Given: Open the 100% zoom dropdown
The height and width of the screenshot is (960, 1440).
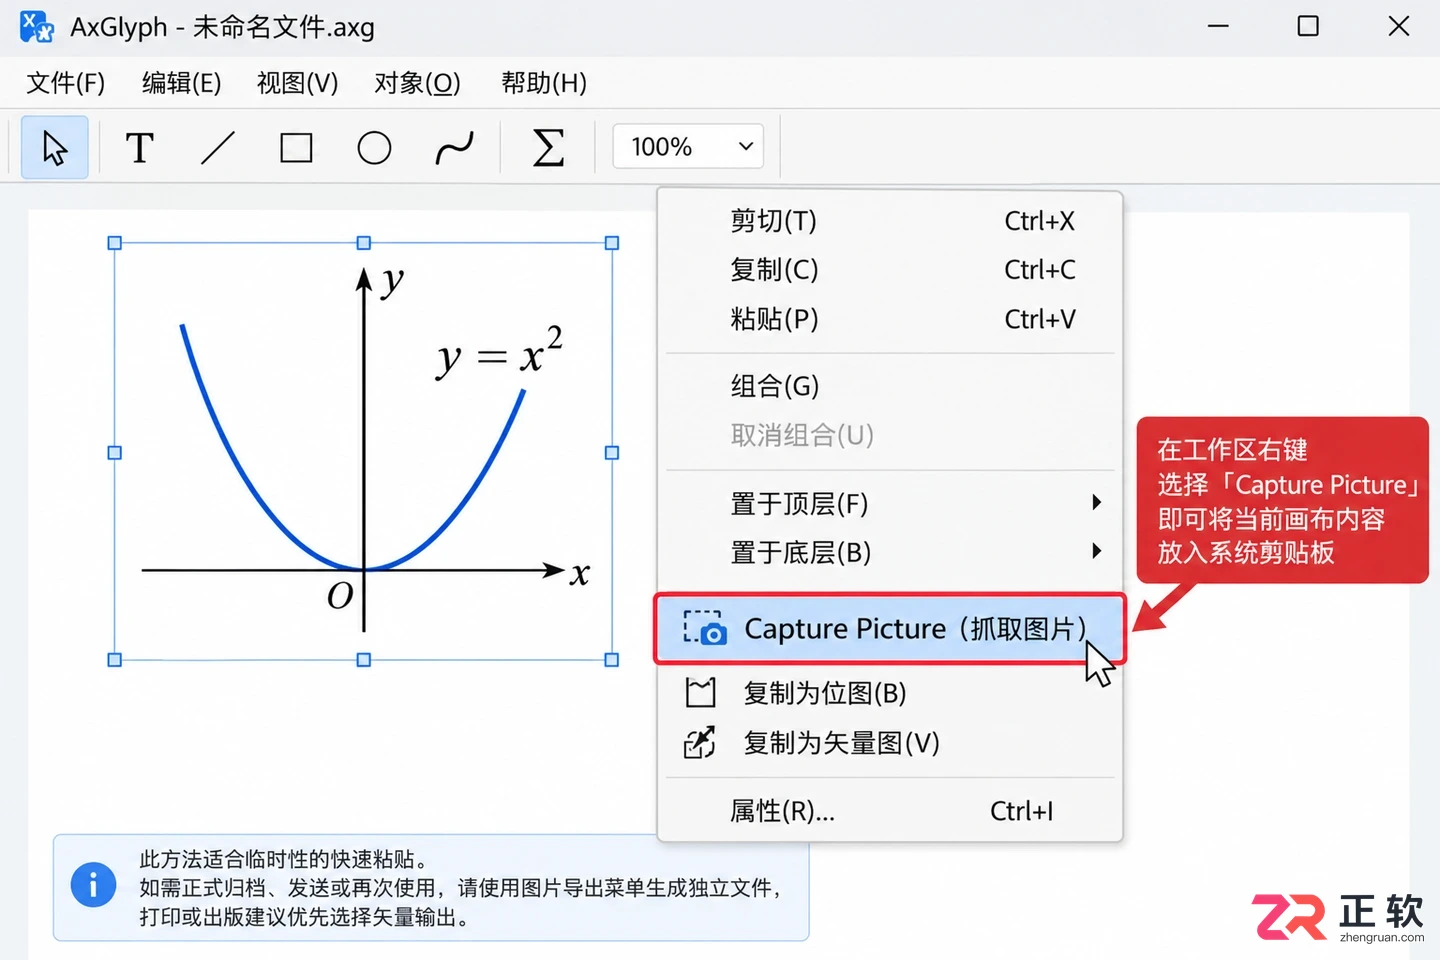Looking at the screenshot, I should (x=688, y=147).
